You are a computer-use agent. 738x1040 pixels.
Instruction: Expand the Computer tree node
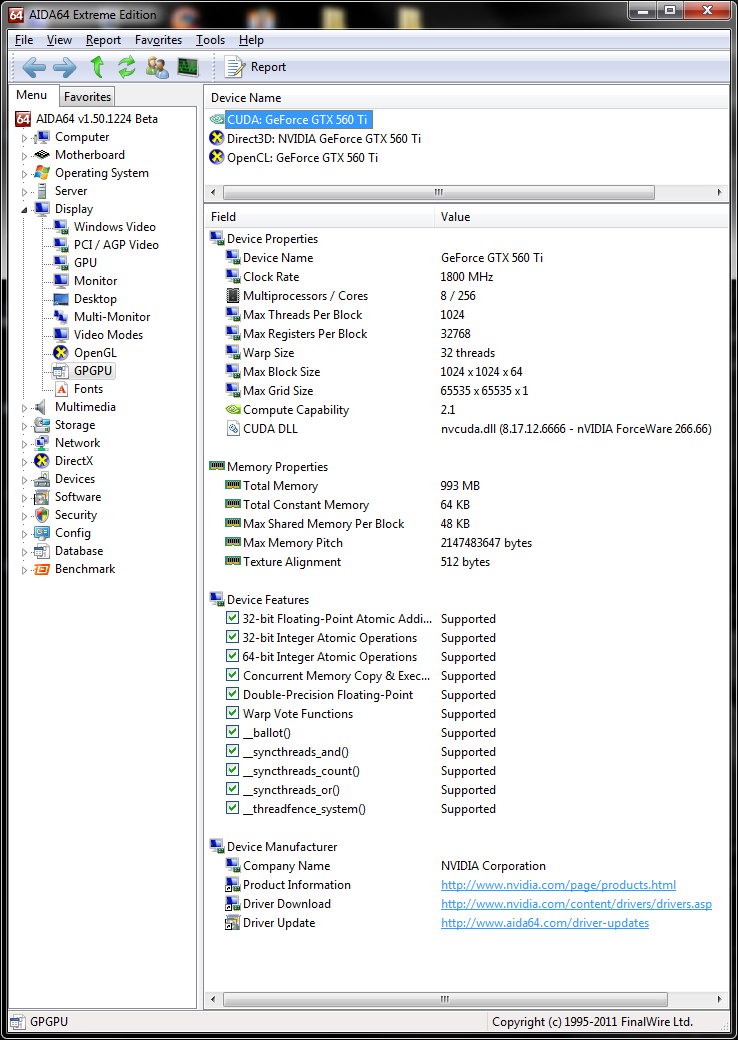[25, 138]
